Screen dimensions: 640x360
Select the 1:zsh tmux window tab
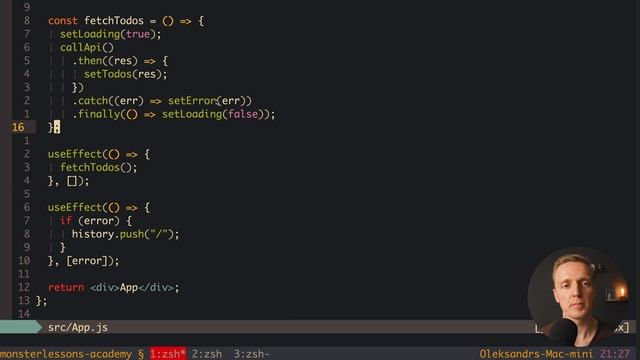(x=168, y=354)
